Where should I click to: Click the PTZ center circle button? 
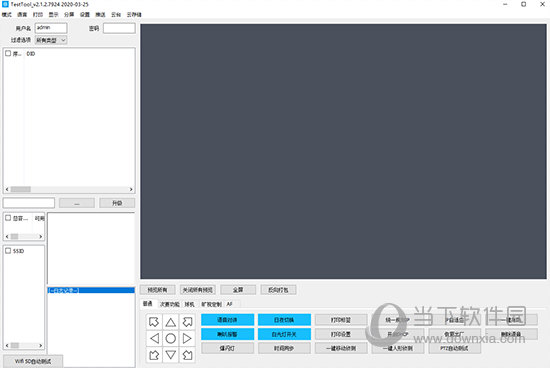tap(171, 339)
